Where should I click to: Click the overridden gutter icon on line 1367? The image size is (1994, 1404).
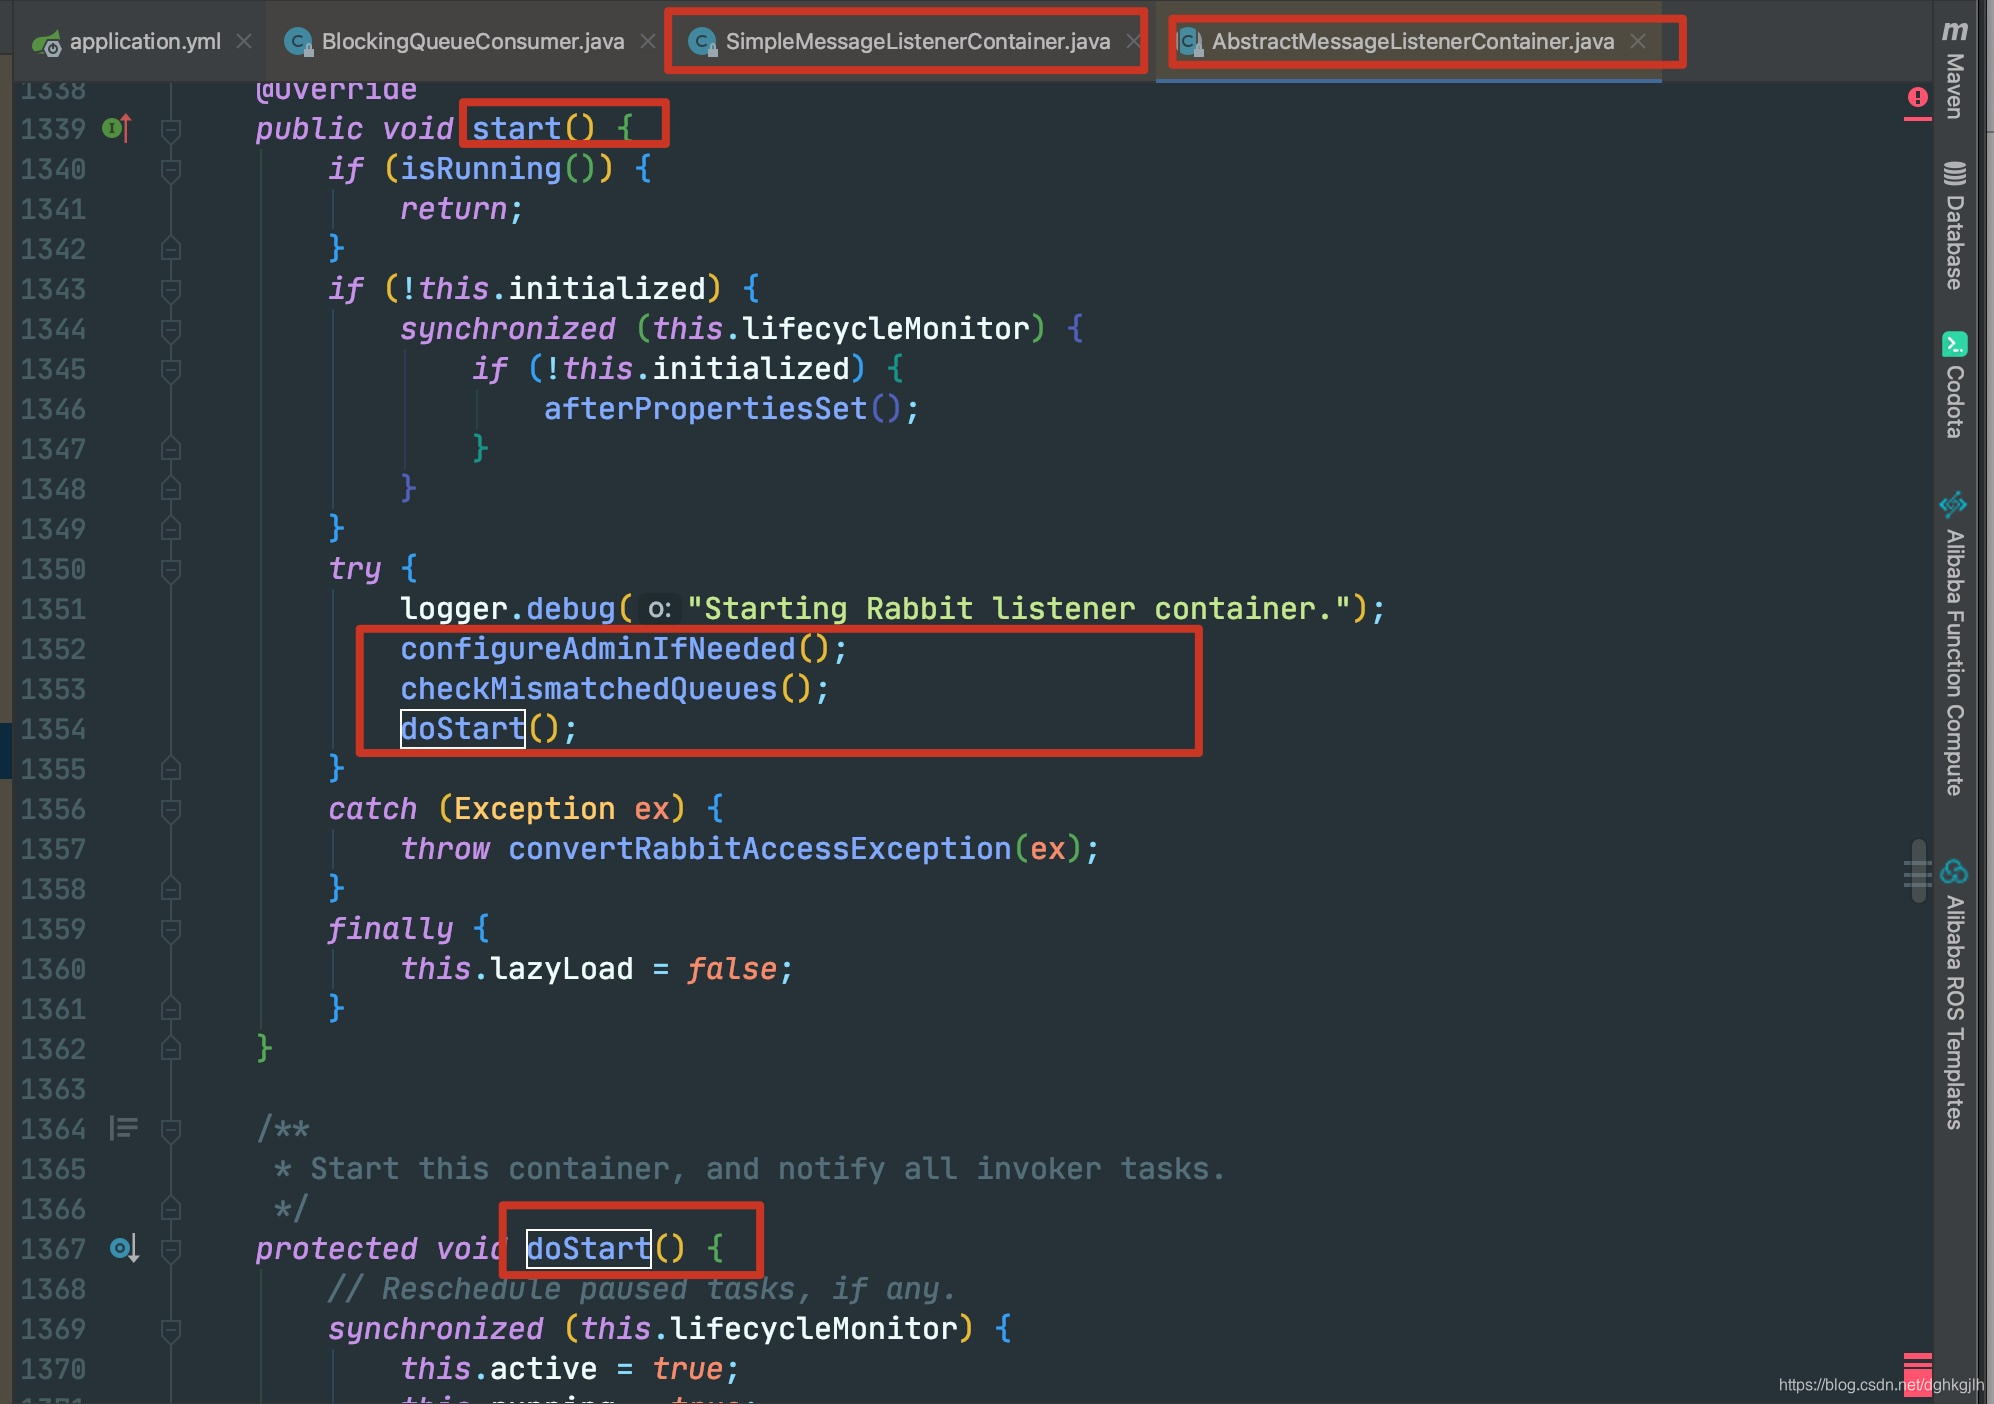[124, 1248]
